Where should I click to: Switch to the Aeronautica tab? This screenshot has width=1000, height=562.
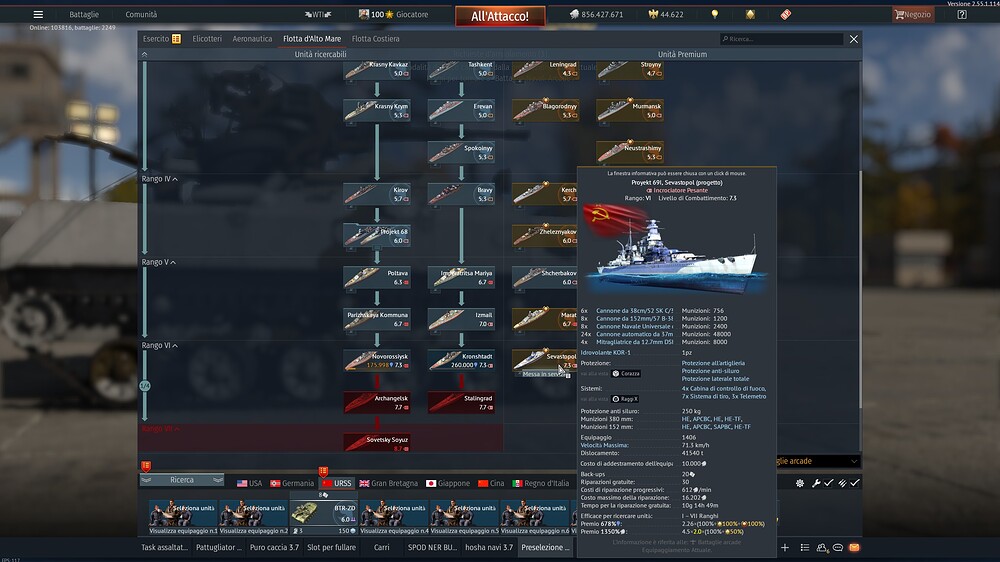252,39
